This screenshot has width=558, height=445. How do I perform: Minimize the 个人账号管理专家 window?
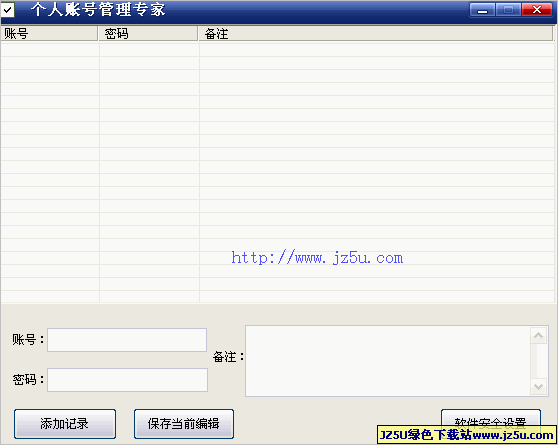coord(482,10)
